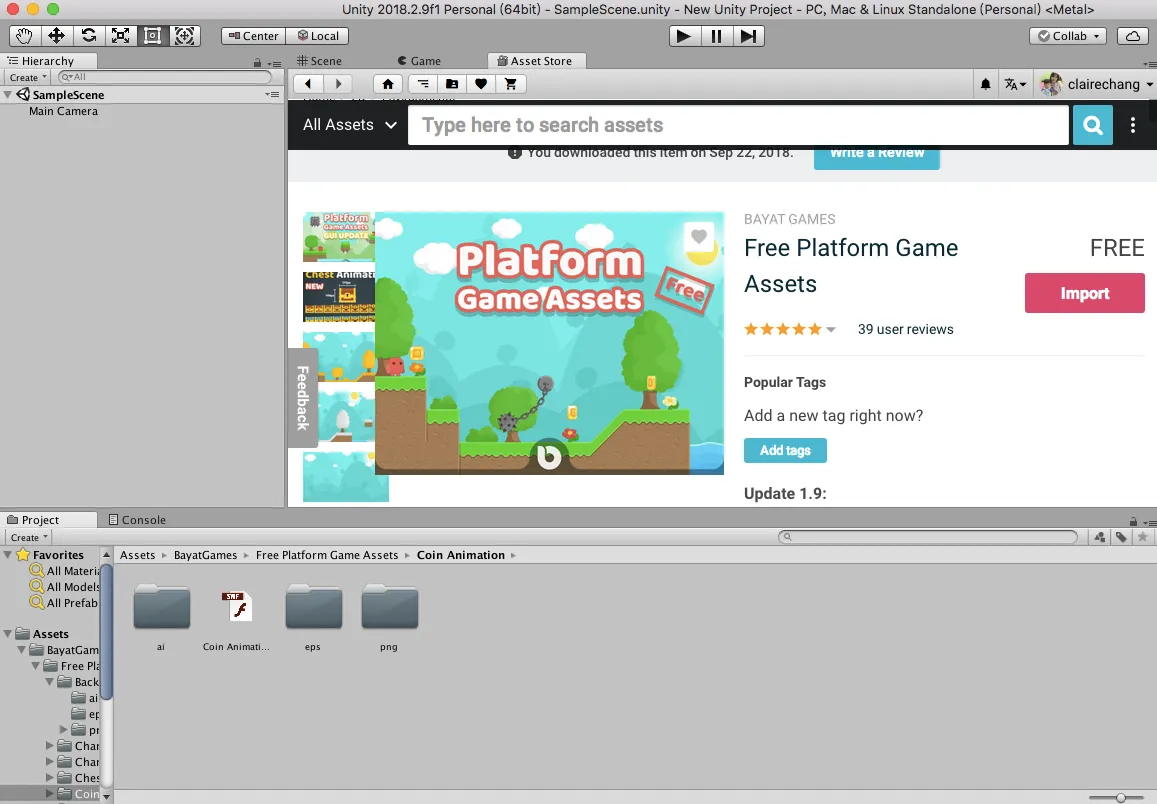The height and width of the screenshot is (804, 1157).
Task: Select All Materials favorite search
Action: pos(63,571)
